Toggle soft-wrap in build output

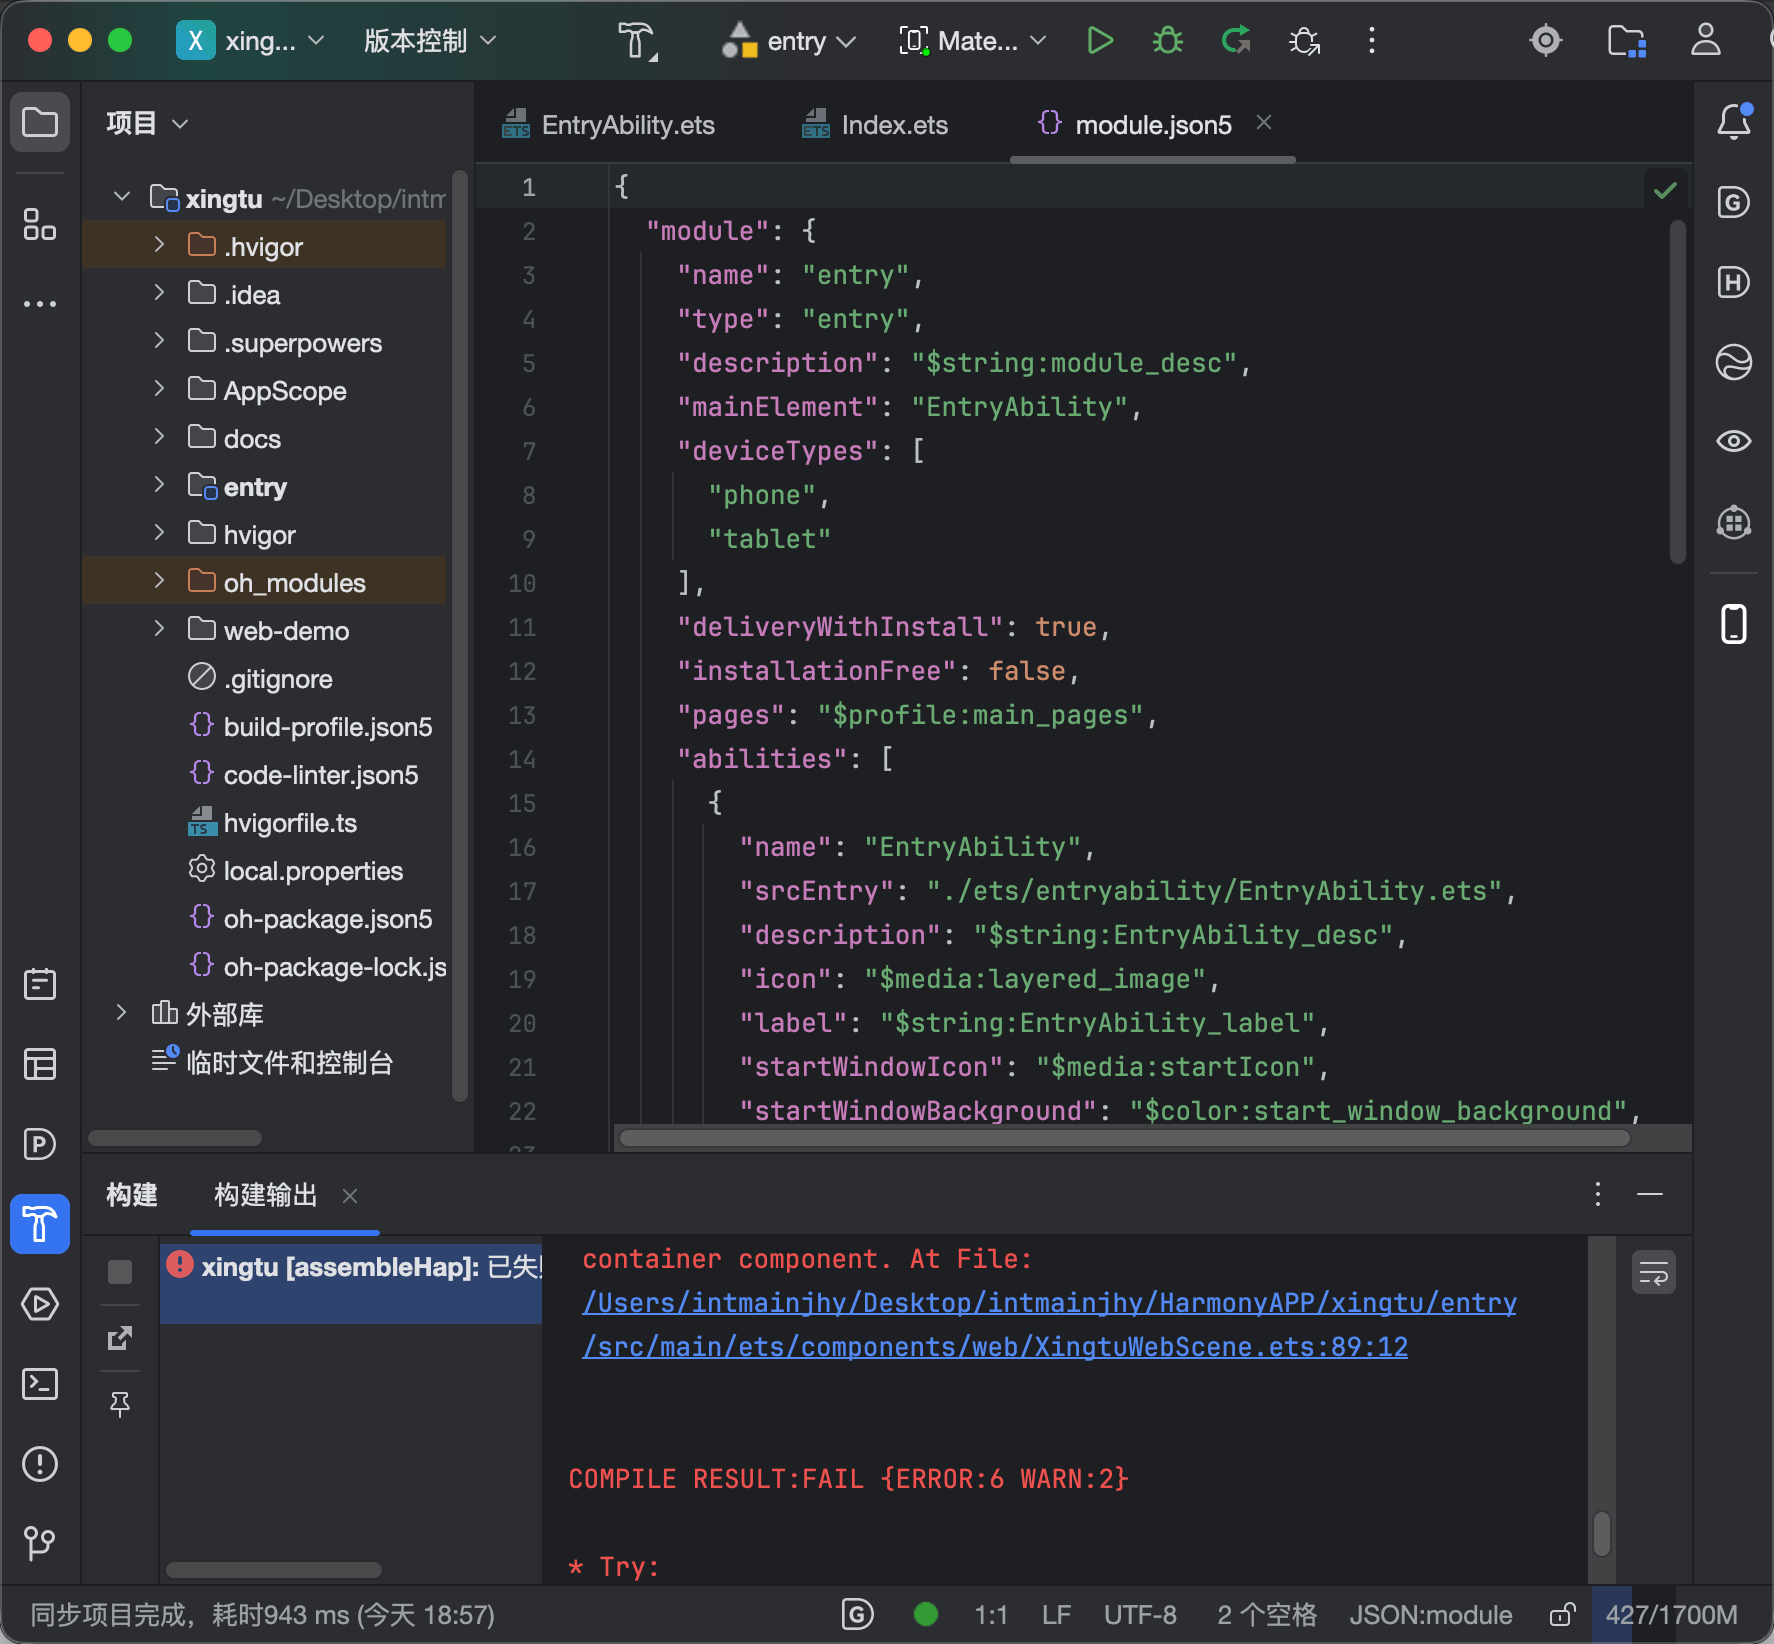click(1654, 1273)
